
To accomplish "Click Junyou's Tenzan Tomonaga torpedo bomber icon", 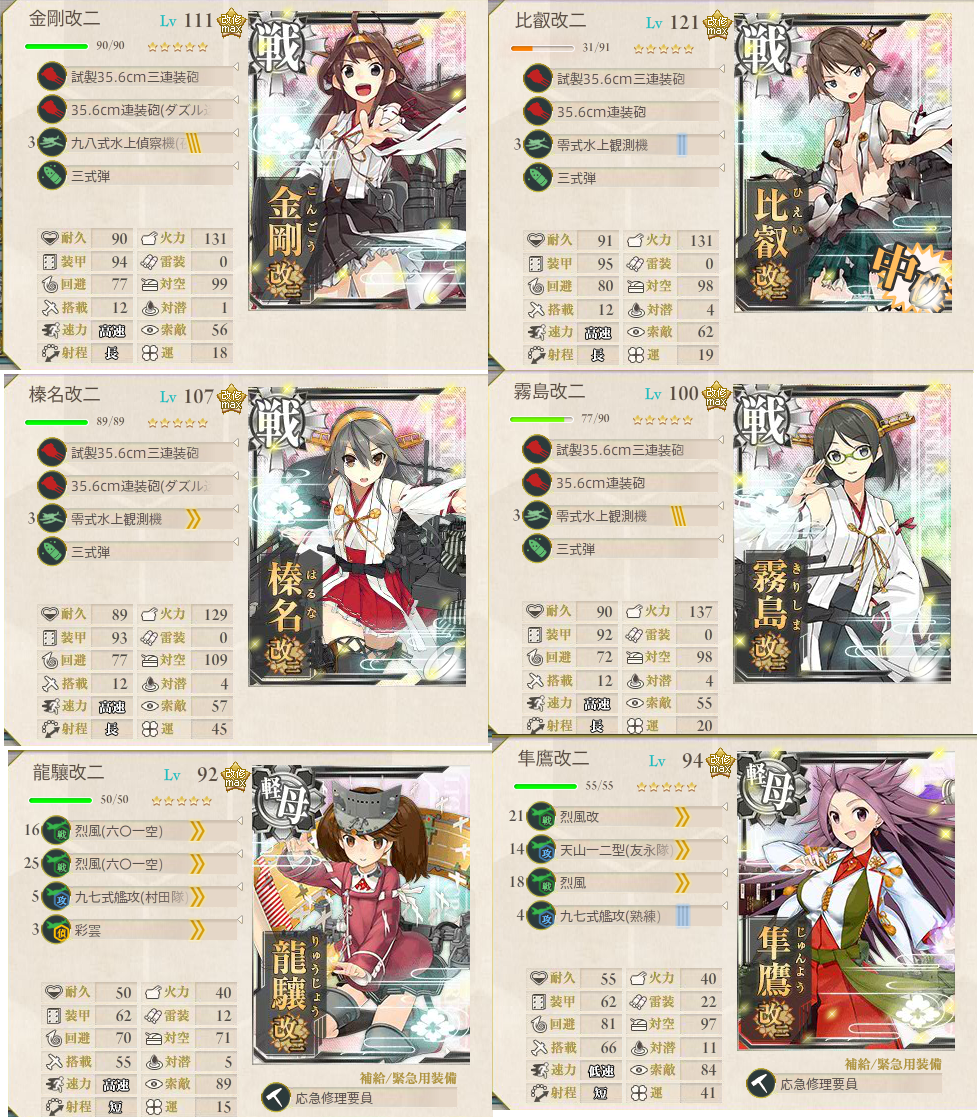I will (542, 849).
